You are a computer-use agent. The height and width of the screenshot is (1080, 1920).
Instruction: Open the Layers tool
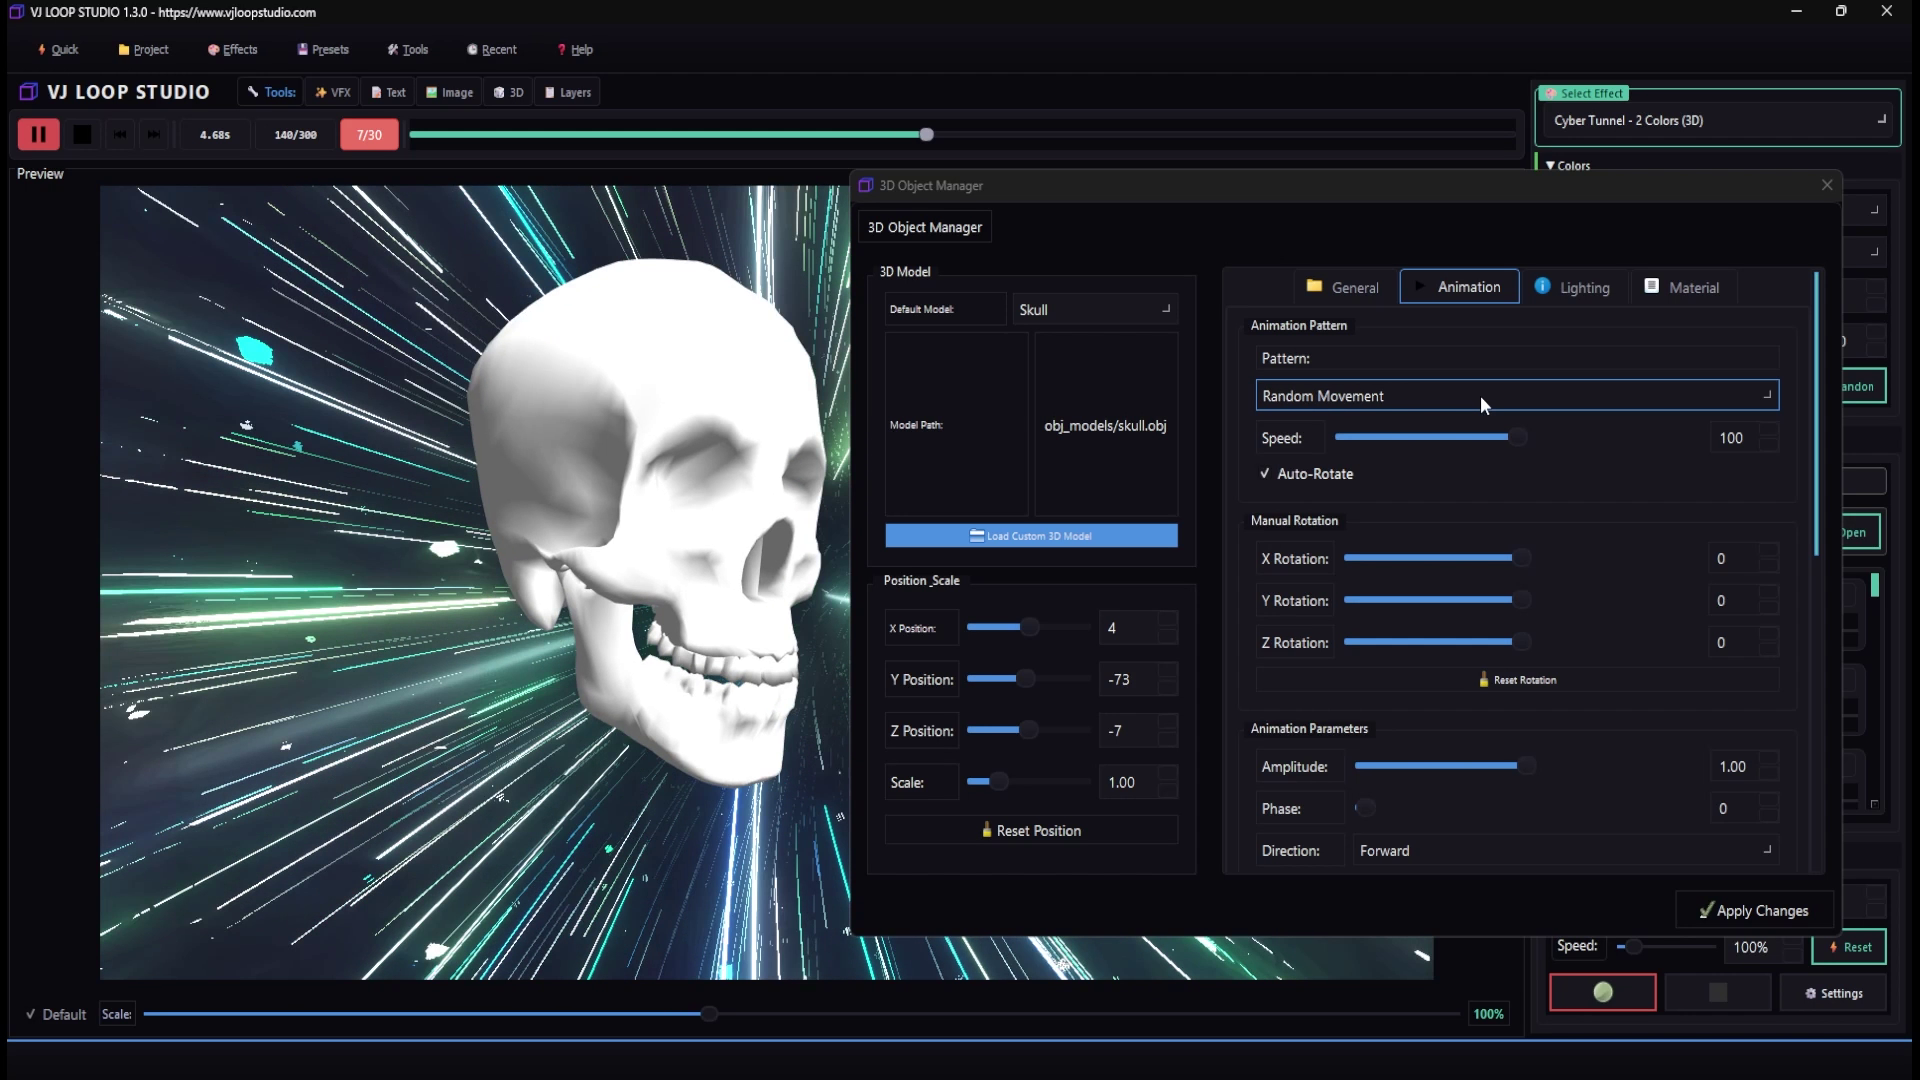coord(568,92)
